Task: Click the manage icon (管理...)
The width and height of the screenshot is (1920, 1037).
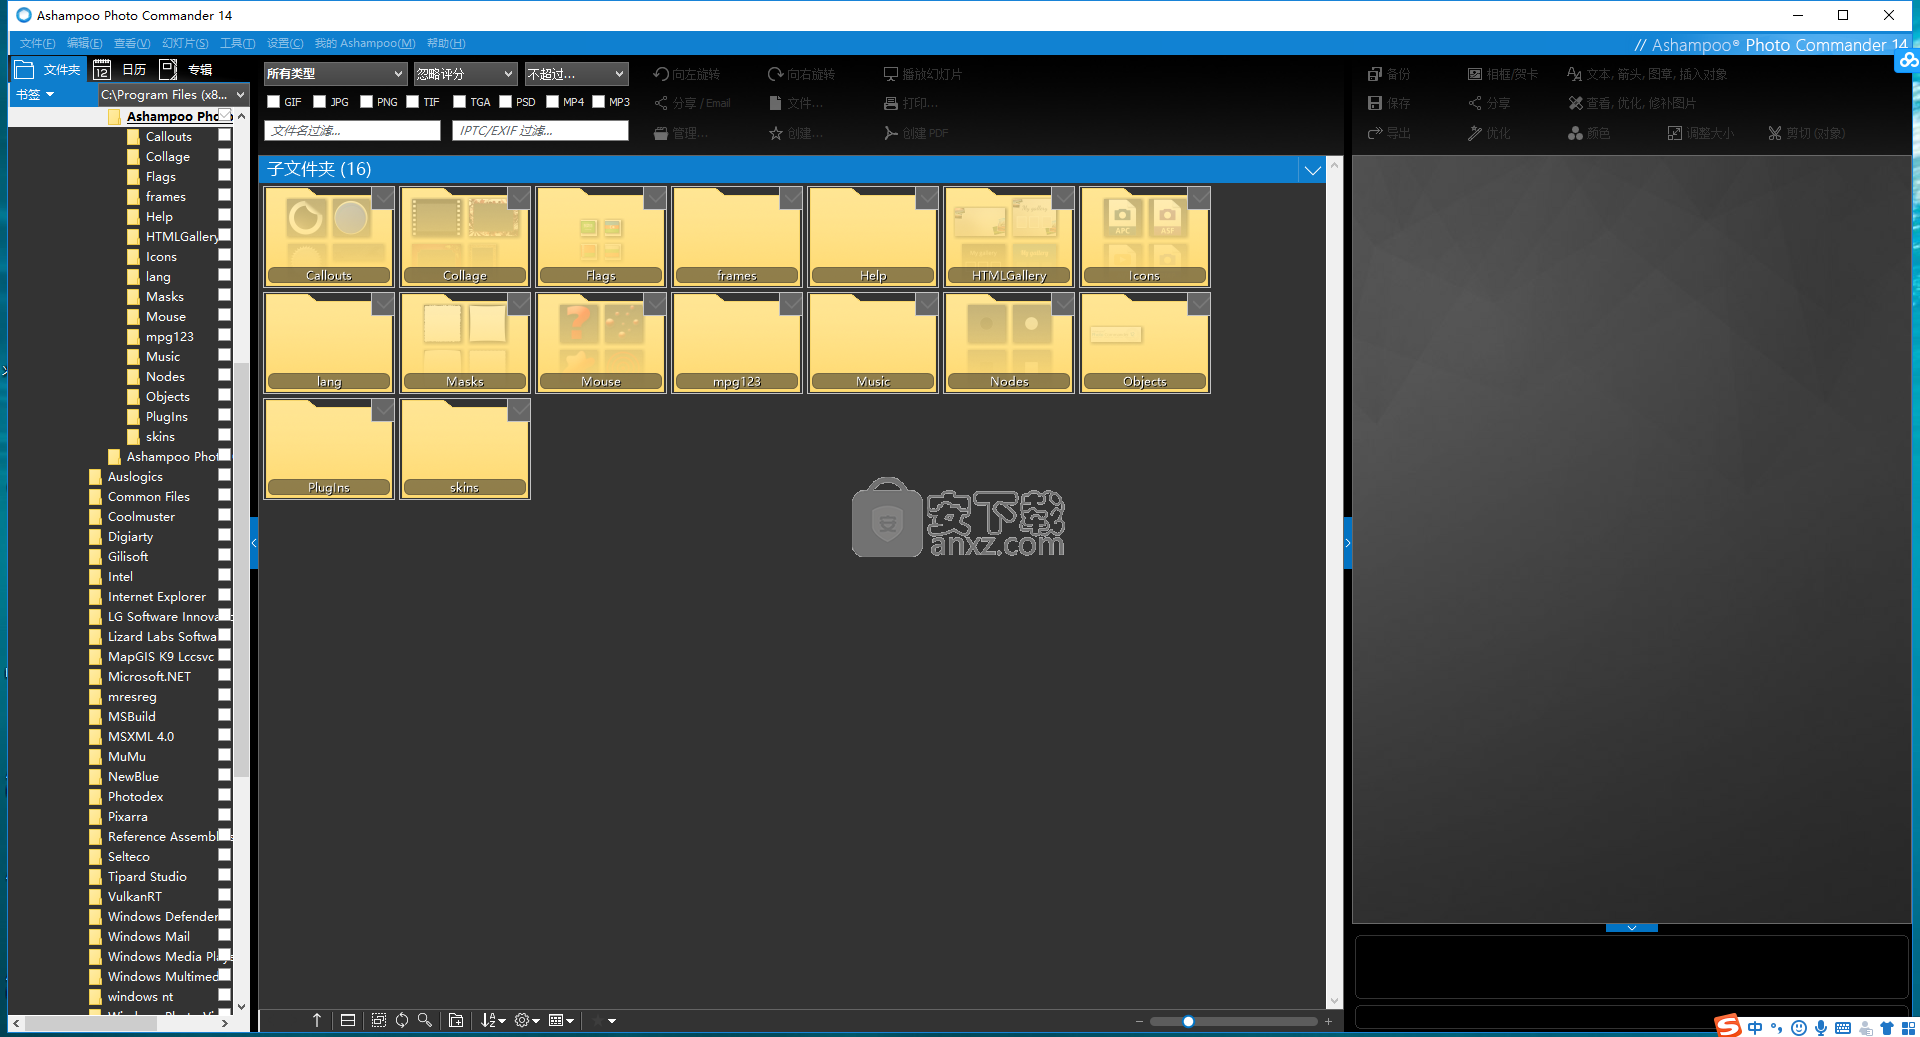Action: (661, 133)
